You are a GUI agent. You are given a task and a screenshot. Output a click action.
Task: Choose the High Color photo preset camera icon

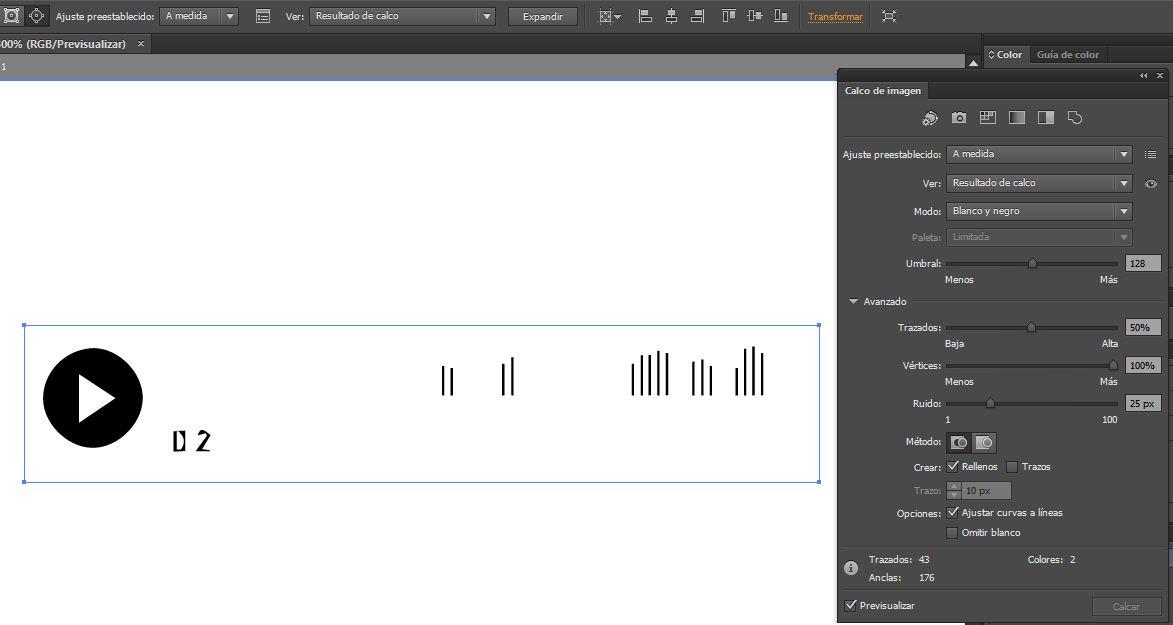[958, 118]
